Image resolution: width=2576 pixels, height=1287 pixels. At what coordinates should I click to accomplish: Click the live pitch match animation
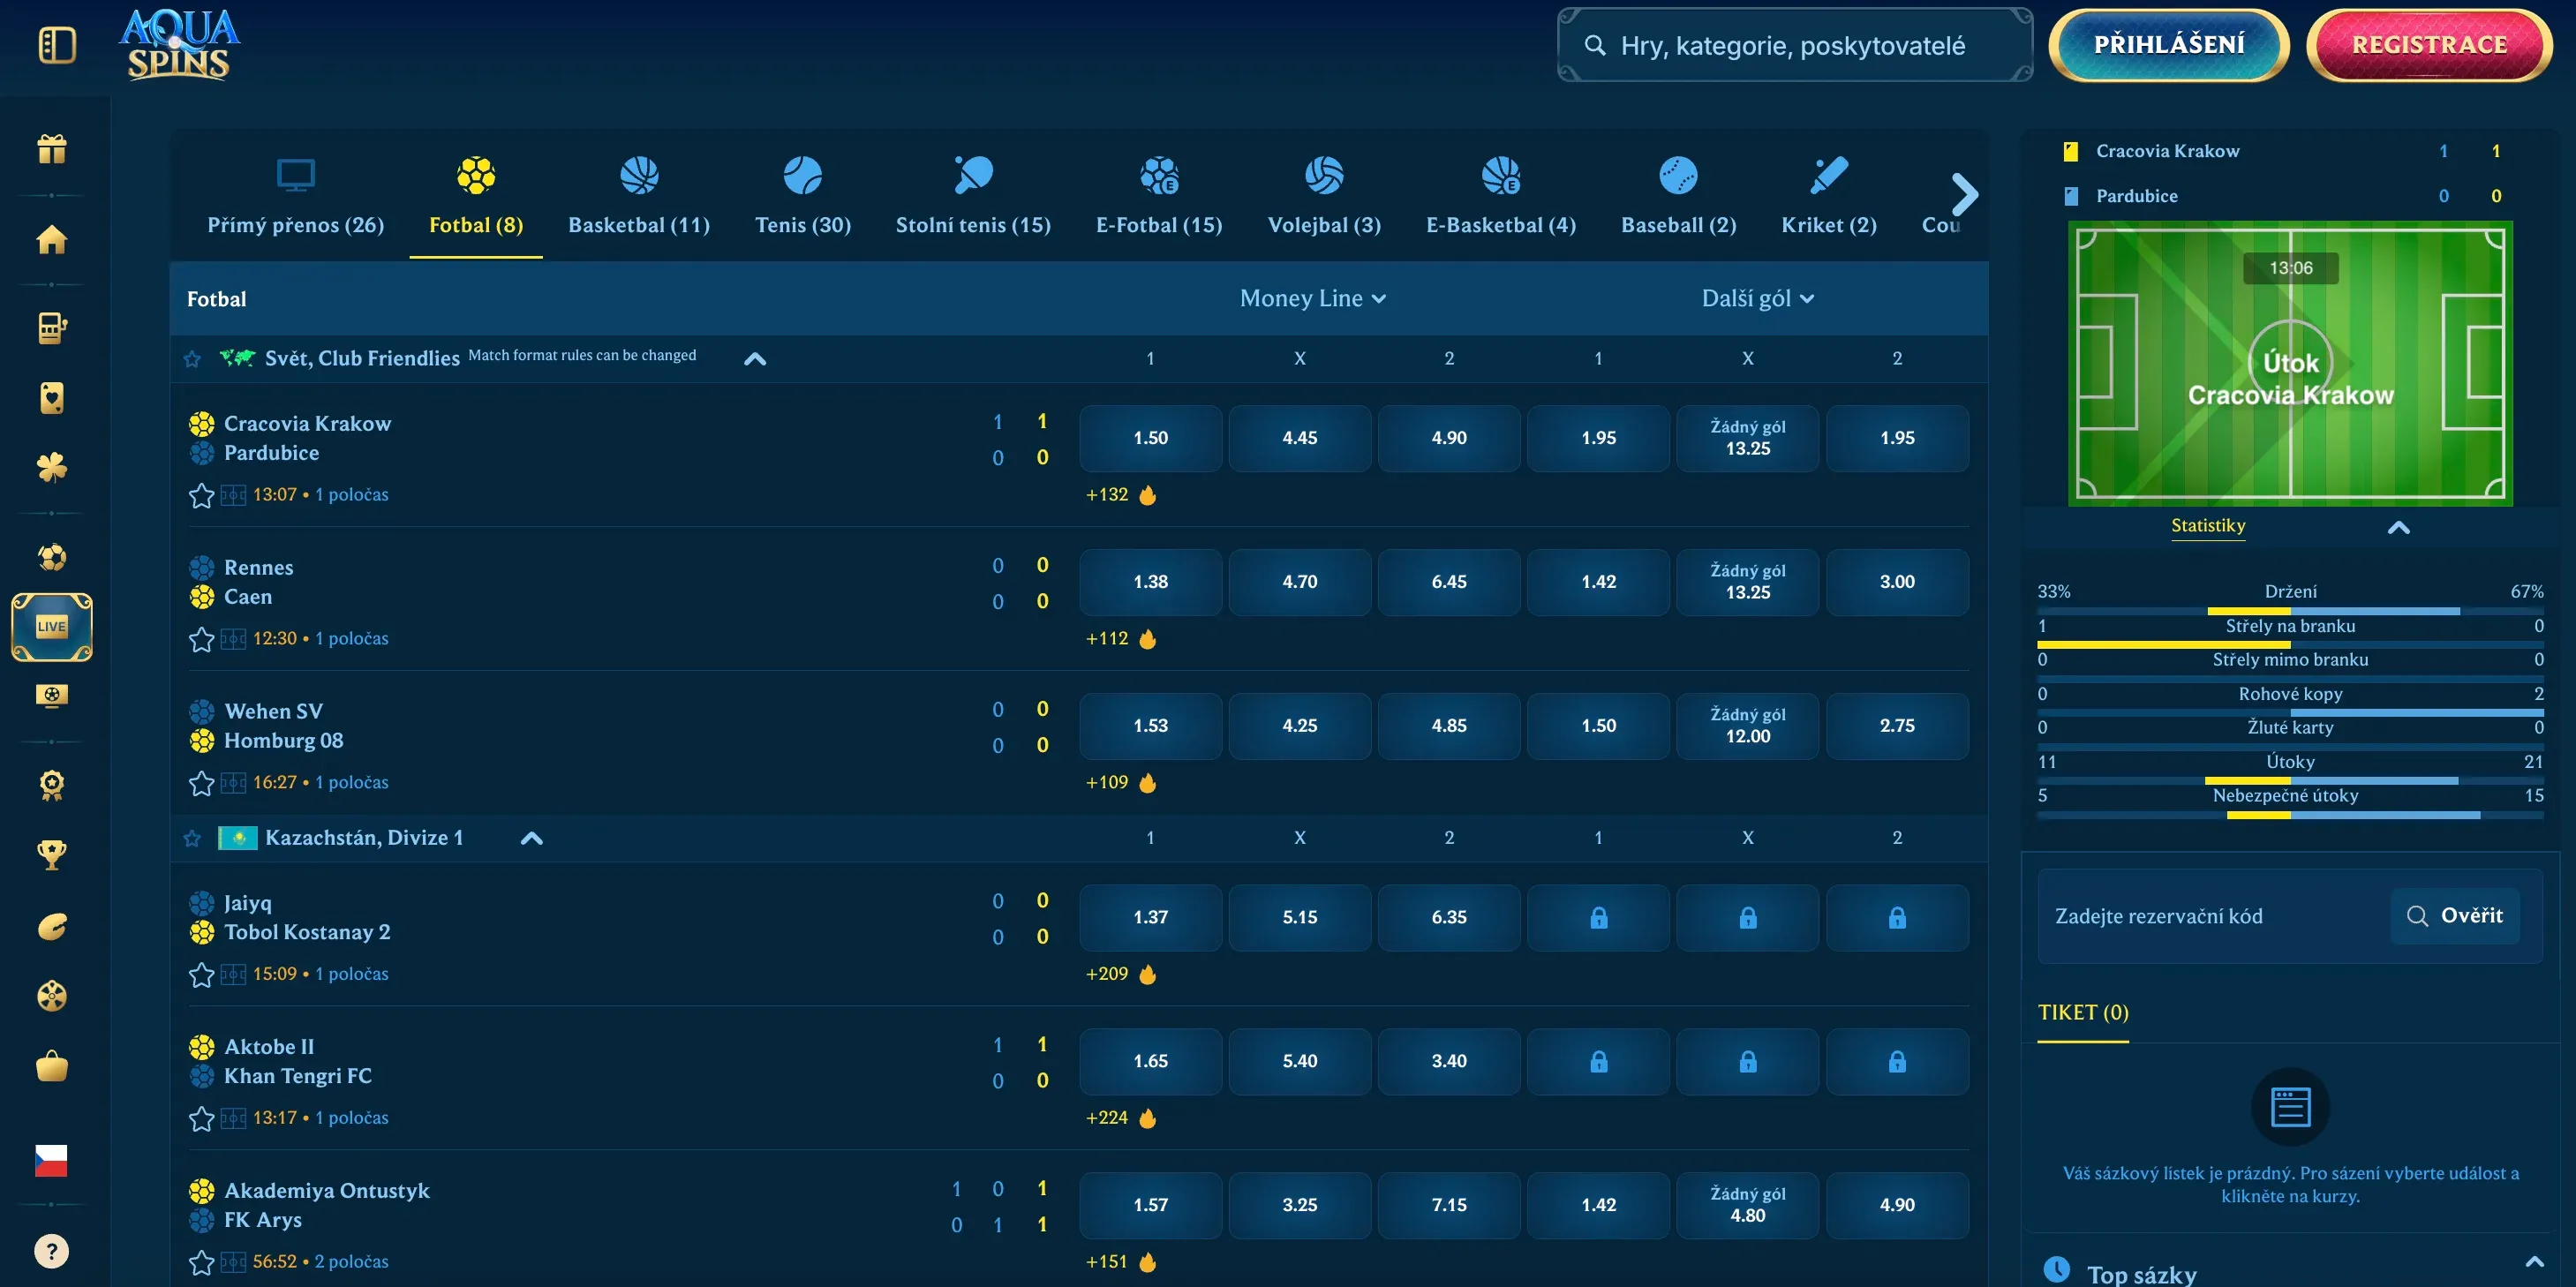[x=2290, y=363]
